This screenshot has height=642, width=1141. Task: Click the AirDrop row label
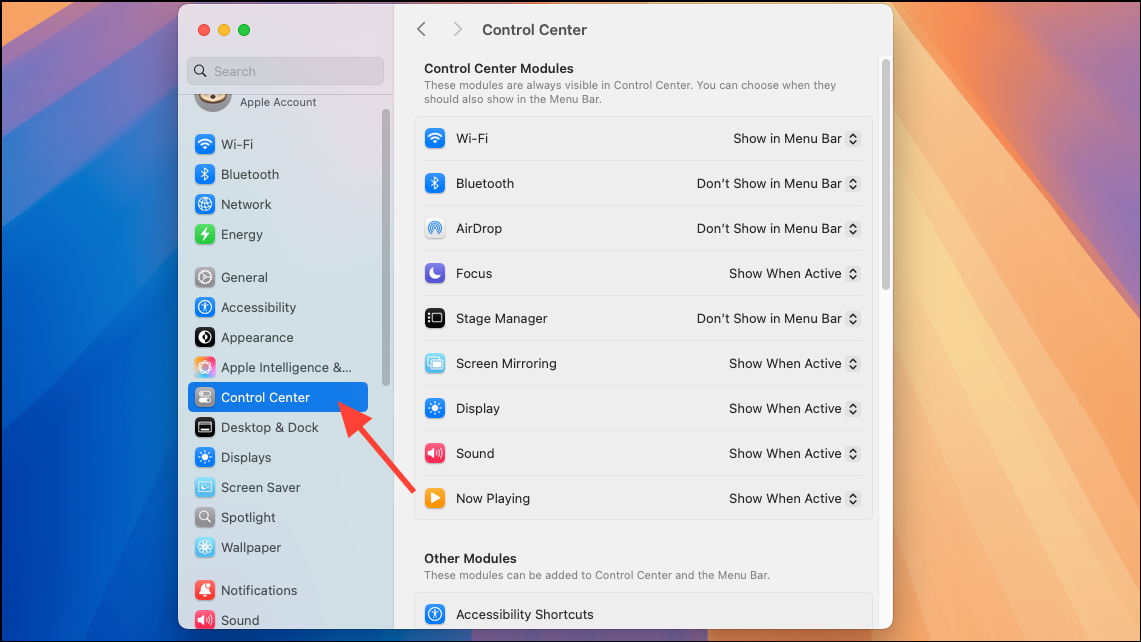point(479,229)
